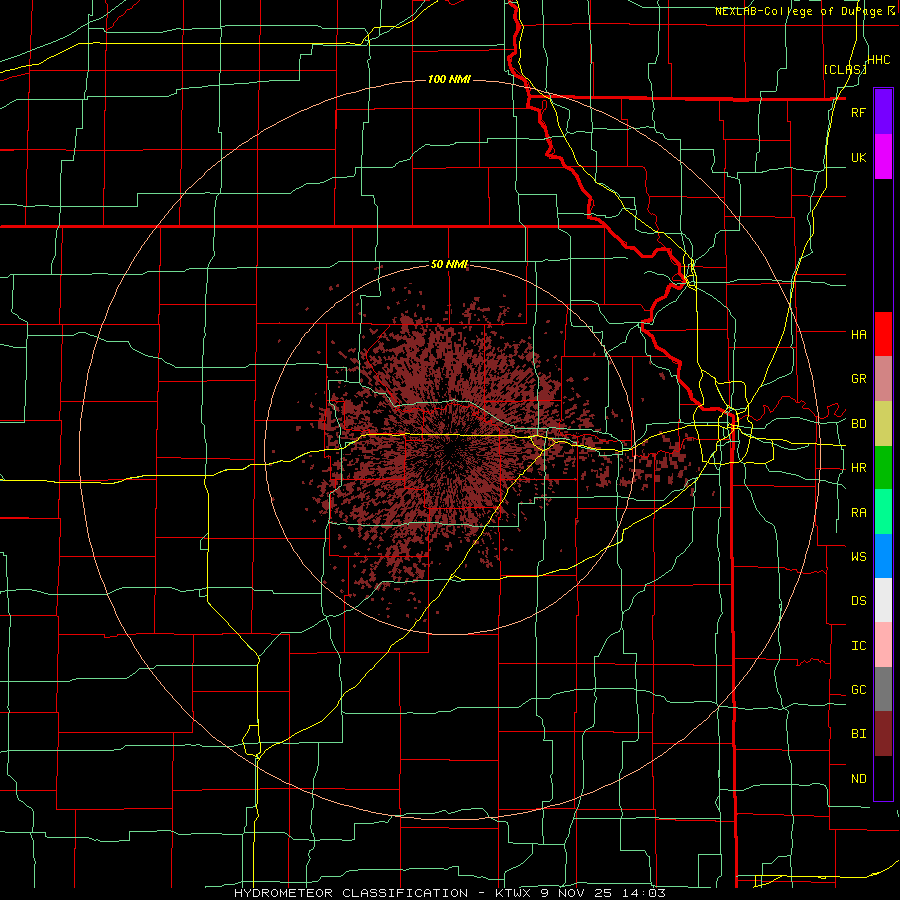Click the HR green legend swatch
This screenshot has width=900, height=900.
click(x=883, y=467)
